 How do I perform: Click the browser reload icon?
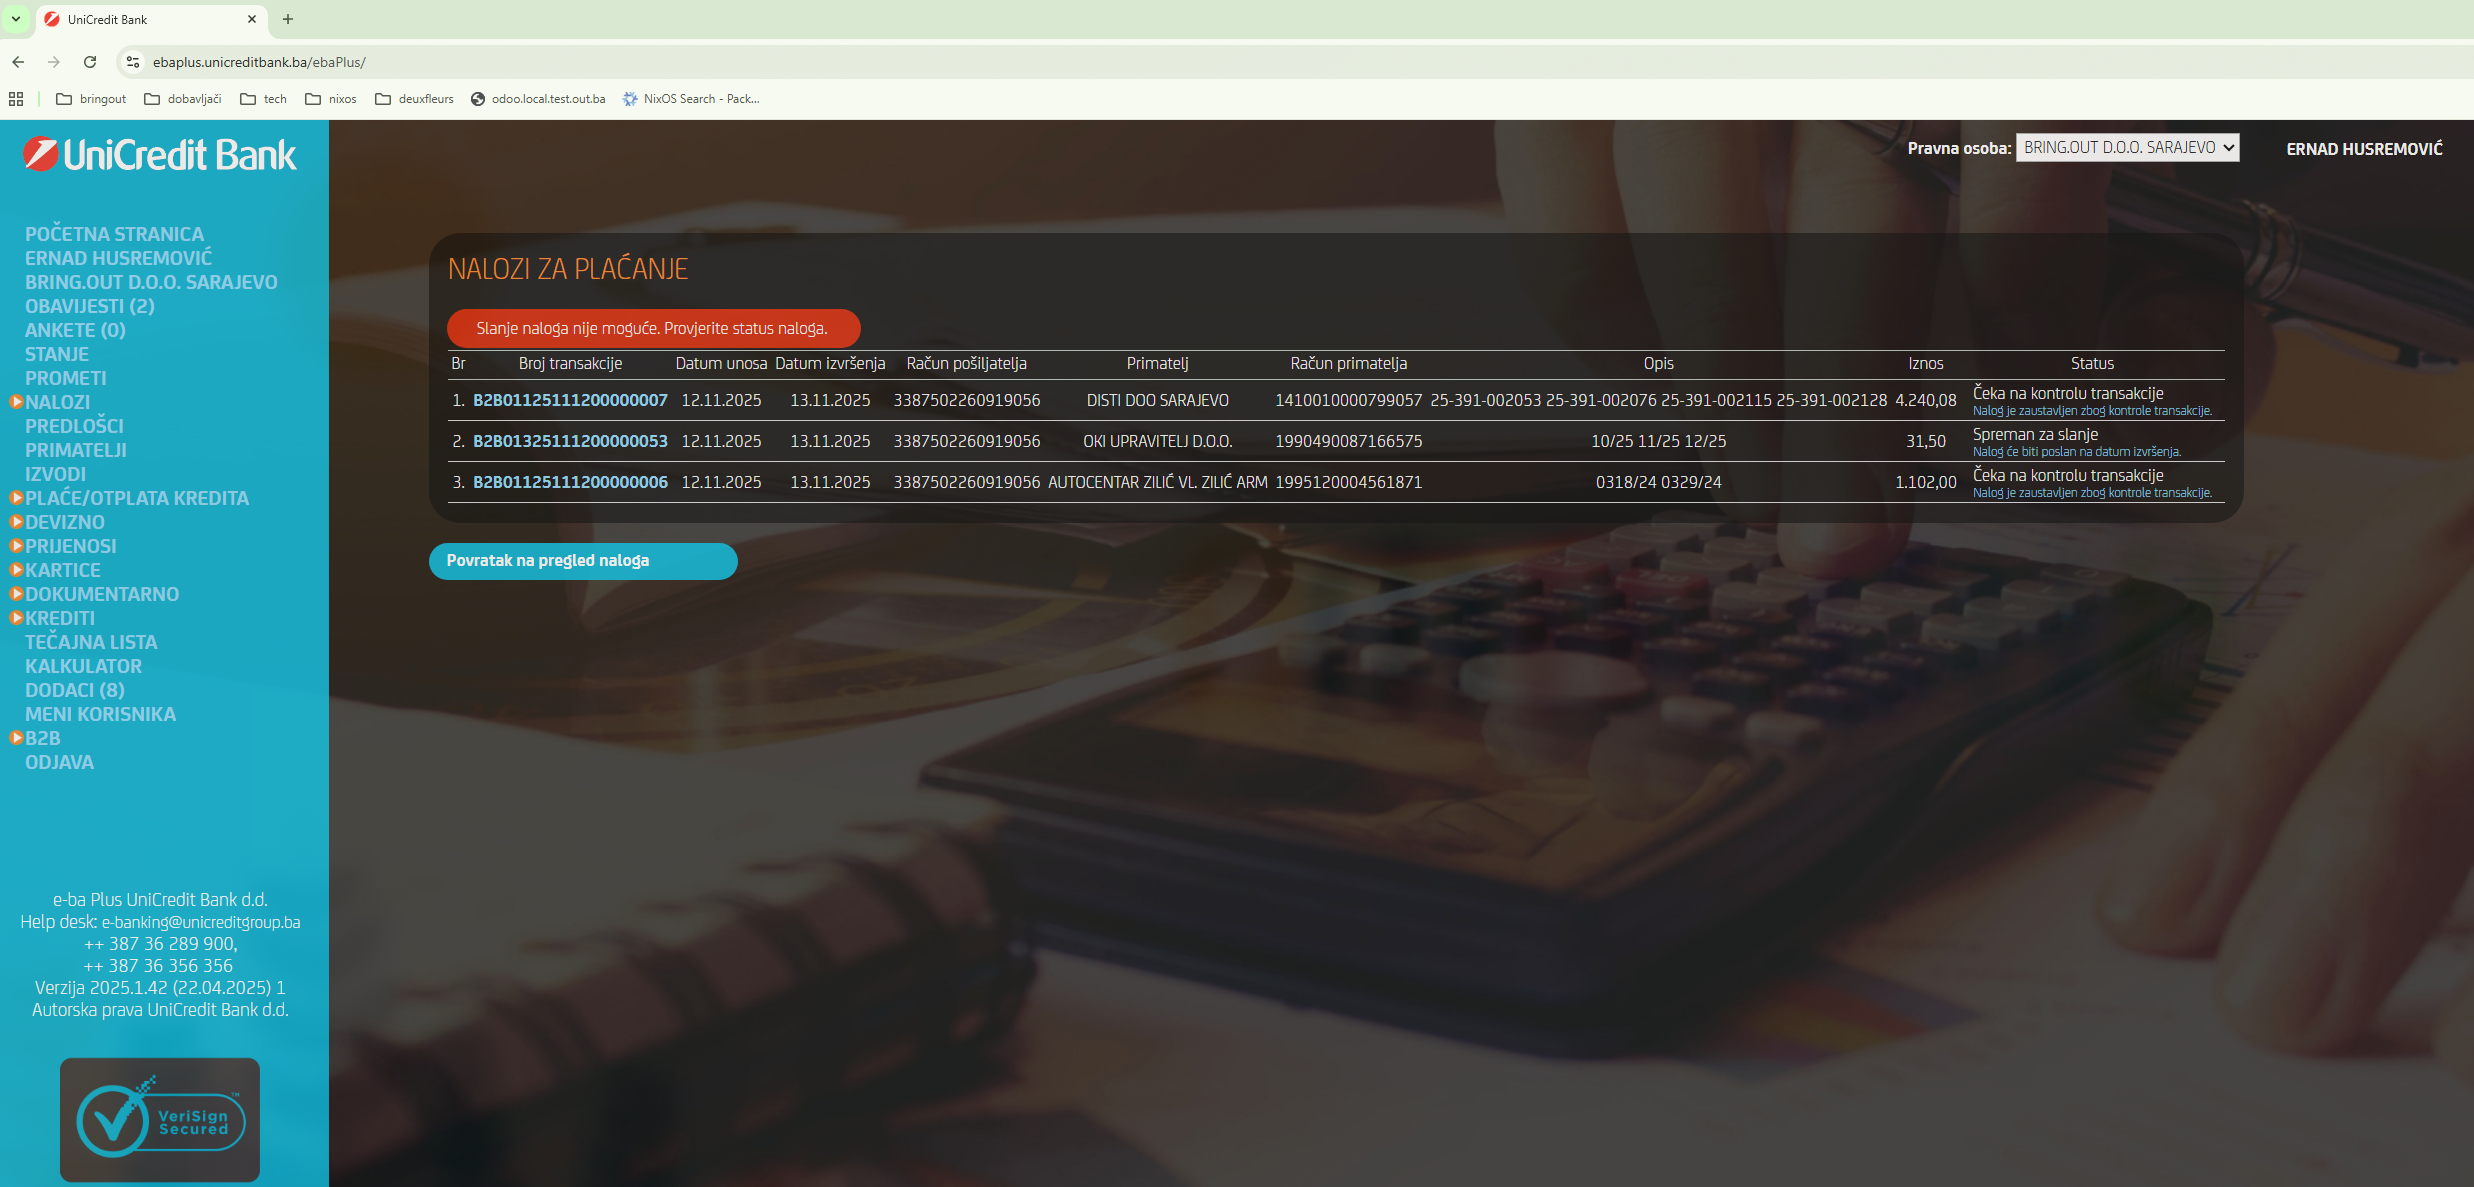point(90,62)
